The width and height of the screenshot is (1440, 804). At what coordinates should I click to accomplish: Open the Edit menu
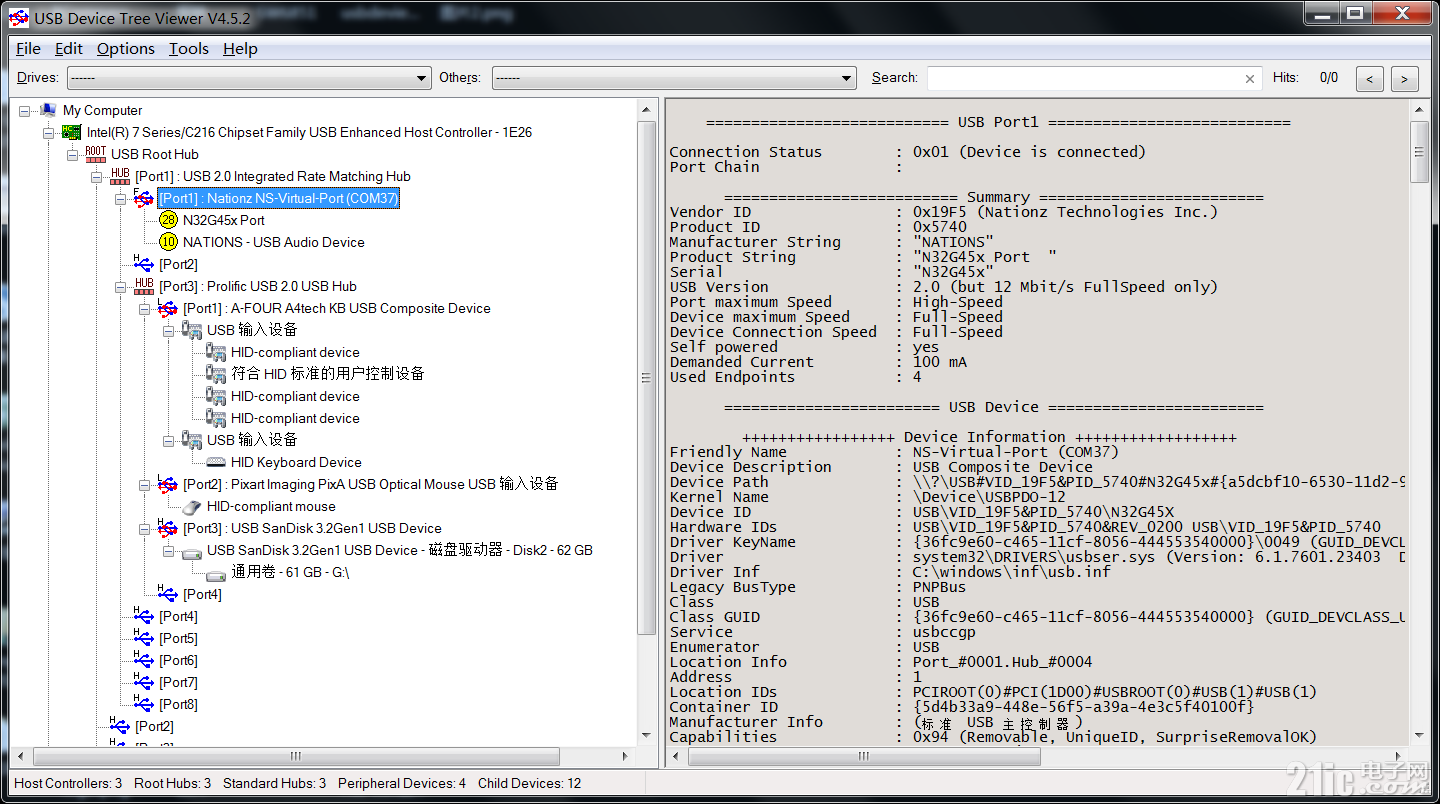coord(69,48)
